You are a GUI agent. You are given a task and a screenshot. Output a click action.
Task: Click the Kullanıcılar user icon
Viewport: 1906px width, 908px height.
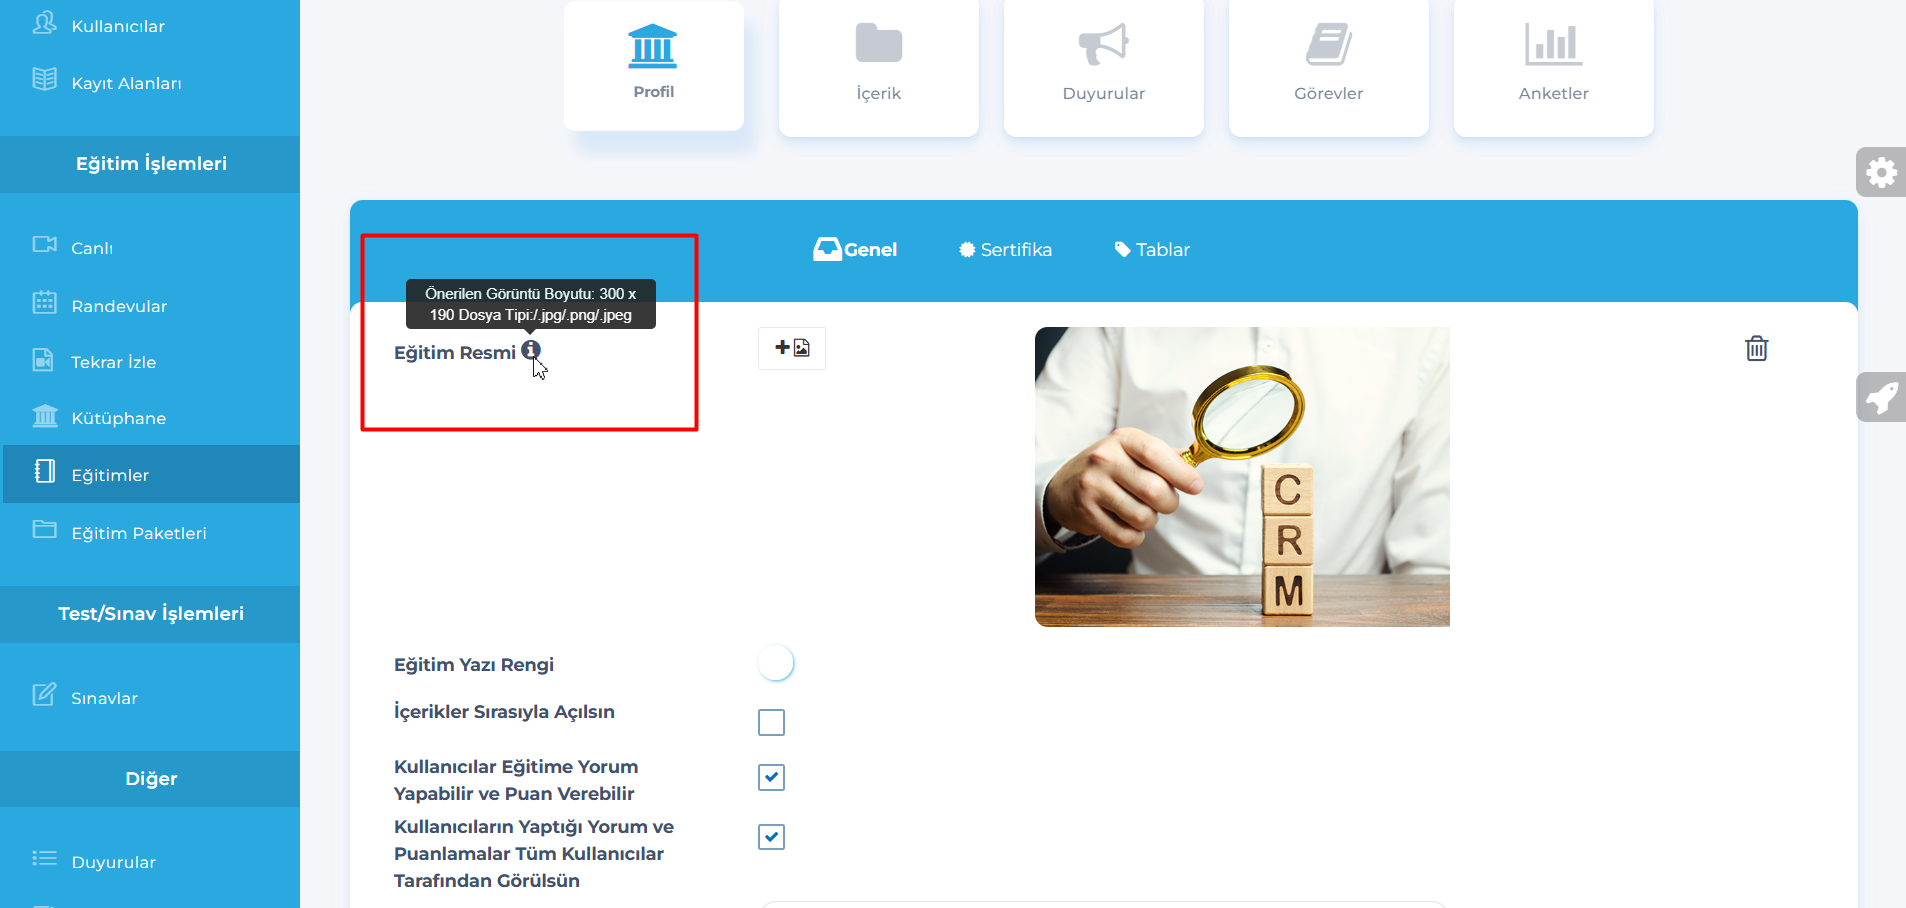pos(44,23)
